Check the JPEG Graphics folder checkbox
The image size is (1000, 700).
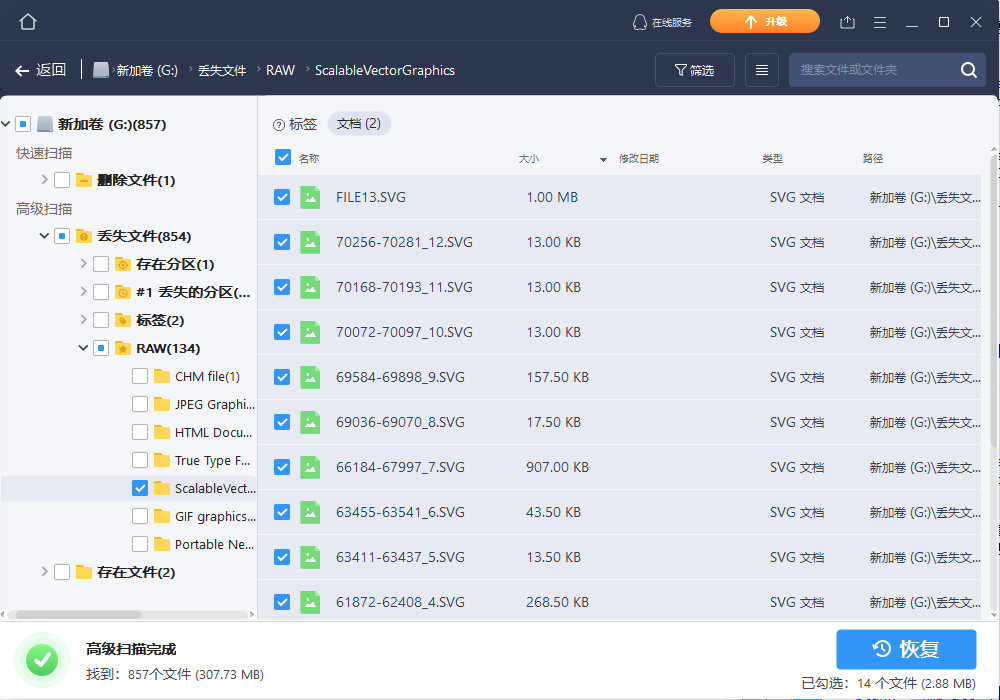coord(140,404)
